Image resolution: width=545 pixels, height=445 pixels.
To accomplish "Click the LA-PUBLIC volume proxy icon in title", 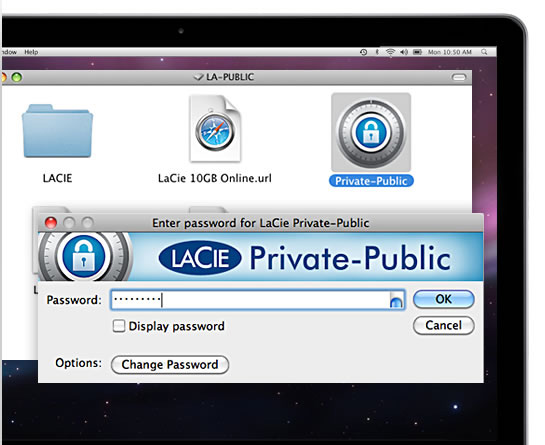I will (x=198, y=77).
